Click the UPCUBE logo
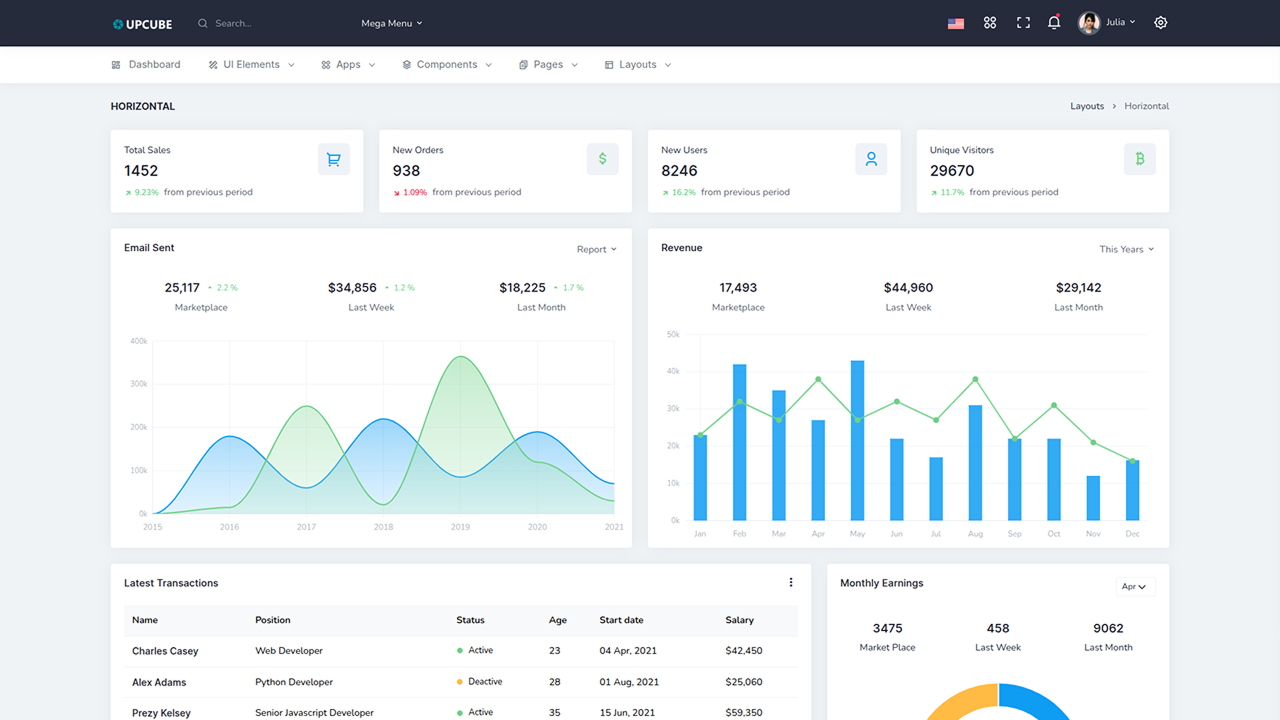The image size is (1280, 720). pyautogui.click(x=142, y=23)
